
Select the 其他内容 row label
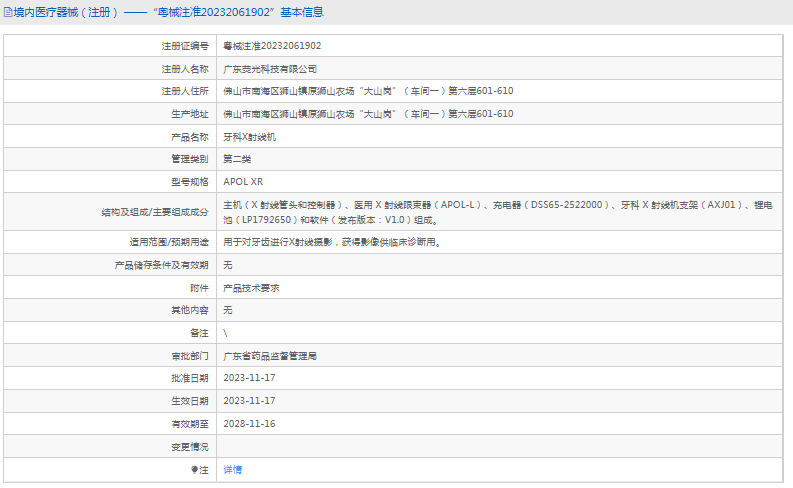[x=190, y=310]
